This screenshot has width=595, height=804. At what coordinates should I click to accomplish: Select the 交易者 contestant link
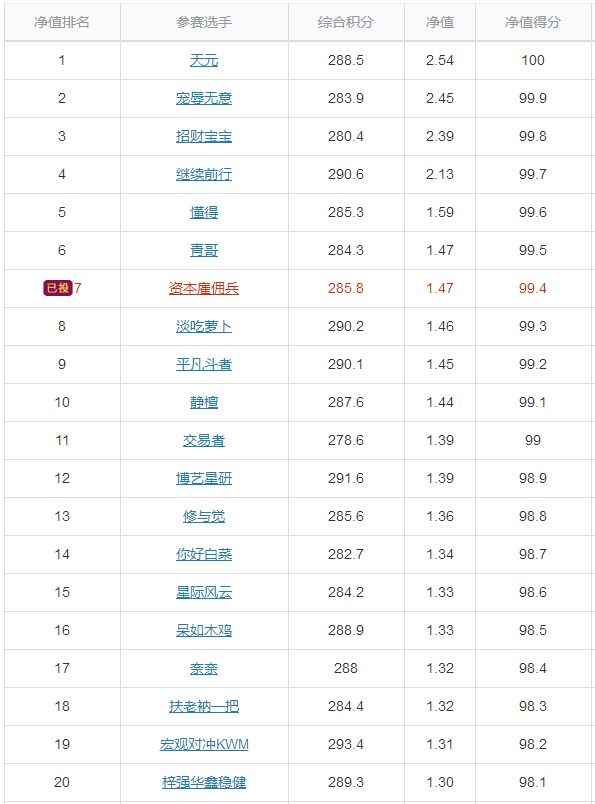[204, 440]
